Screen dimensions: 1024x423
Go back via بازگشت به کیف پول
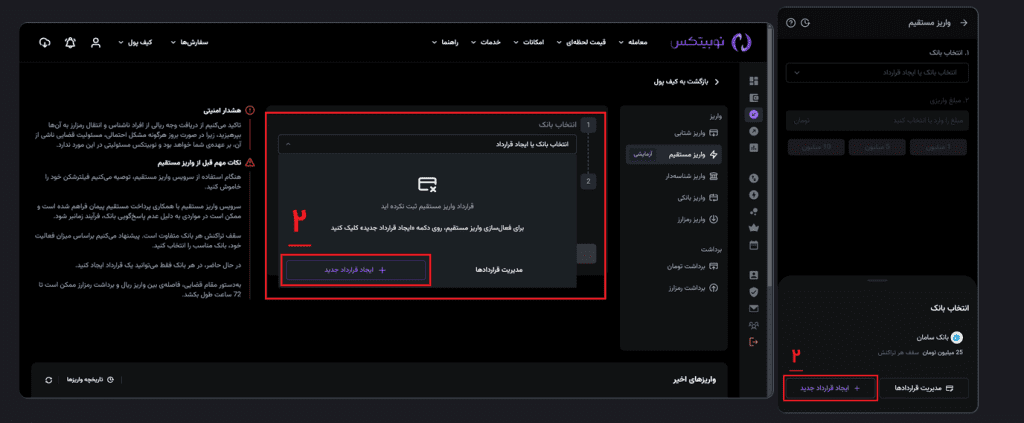pyautogui.click(x=683, y=81)
